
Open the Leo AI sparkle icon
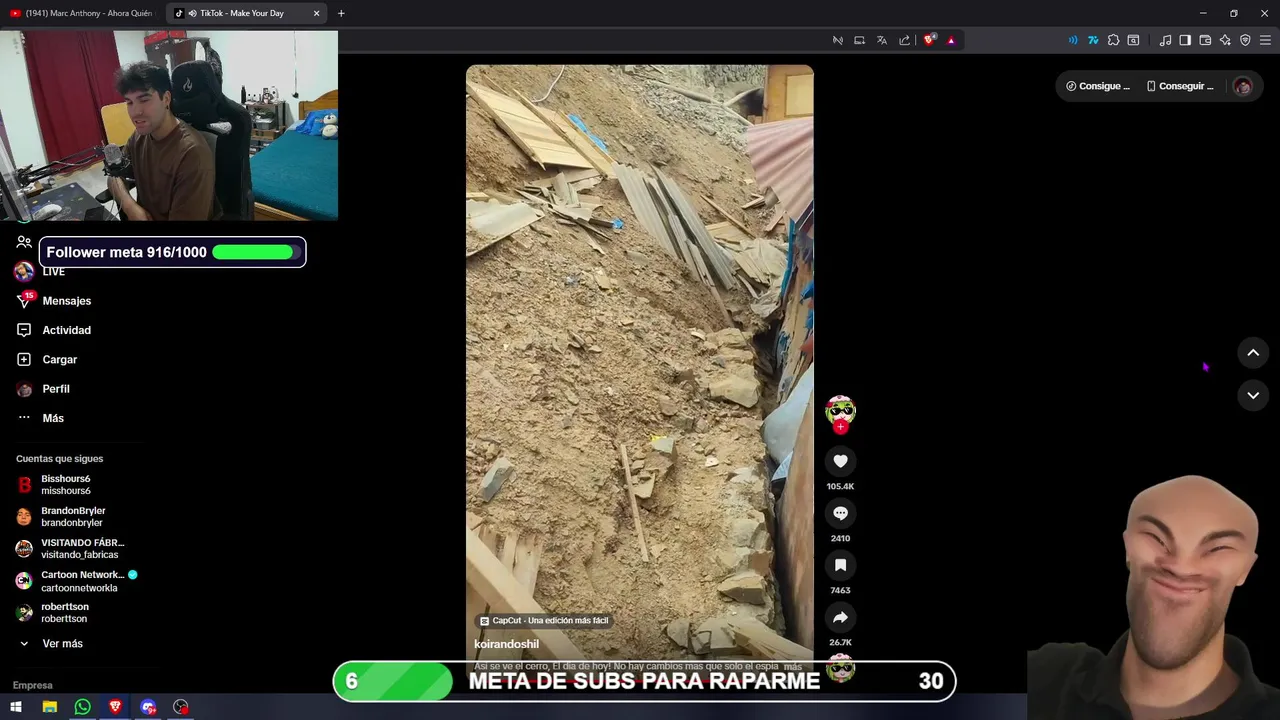point(1225,40)
